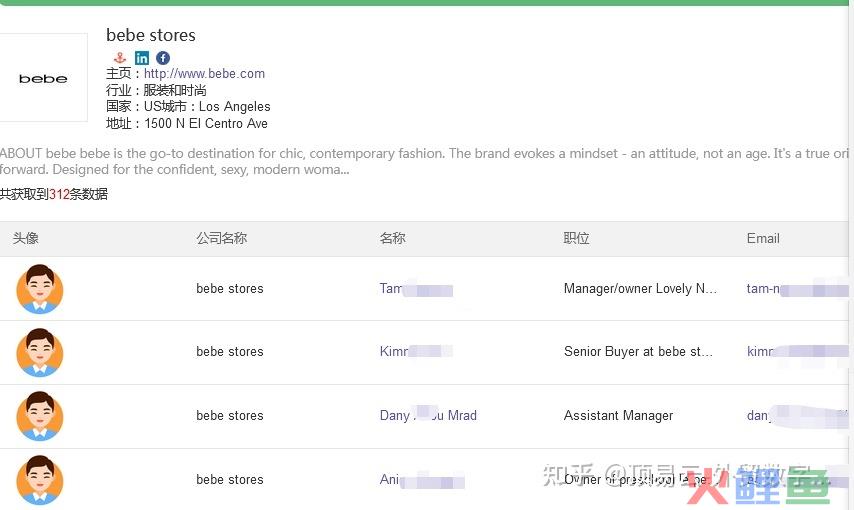Click the 头像 column header
Viewport: 854px width, 510px height.
(26, 238)
